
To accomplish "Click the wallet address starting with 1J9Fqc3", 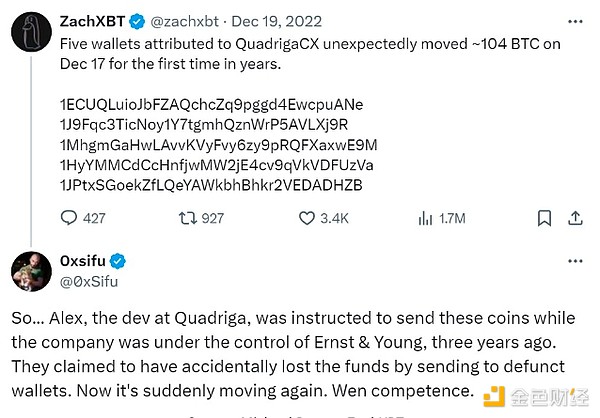I will [204, 125].
